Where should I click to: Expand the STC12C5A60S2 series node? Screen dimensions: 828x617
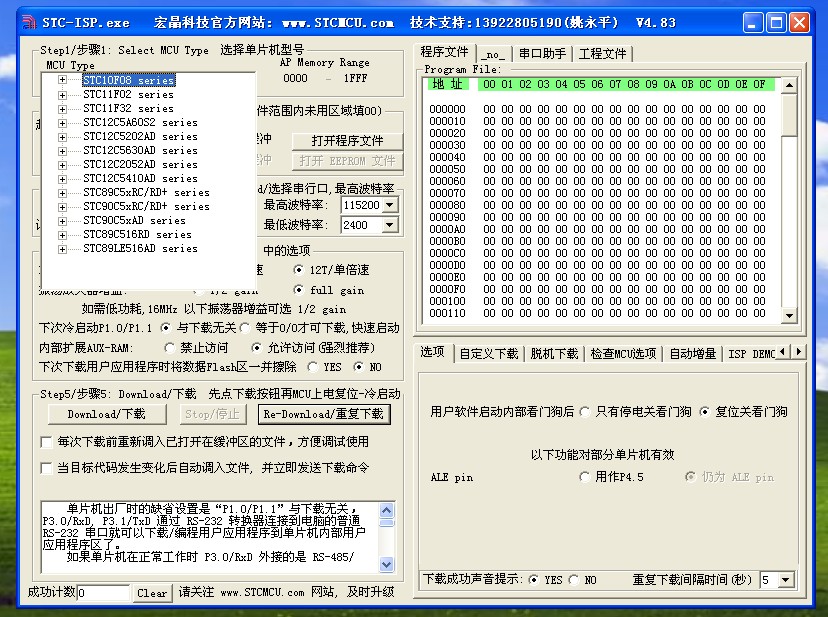[62, 123]
